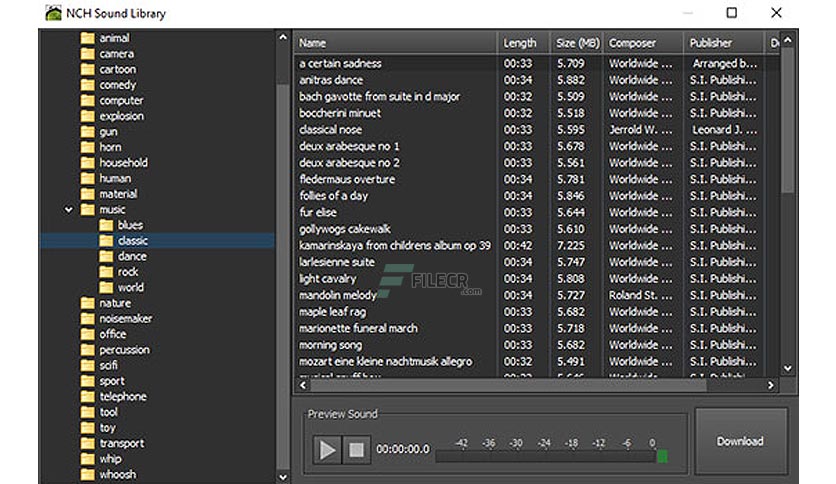Stop the sound preview

tap(356, 450)
